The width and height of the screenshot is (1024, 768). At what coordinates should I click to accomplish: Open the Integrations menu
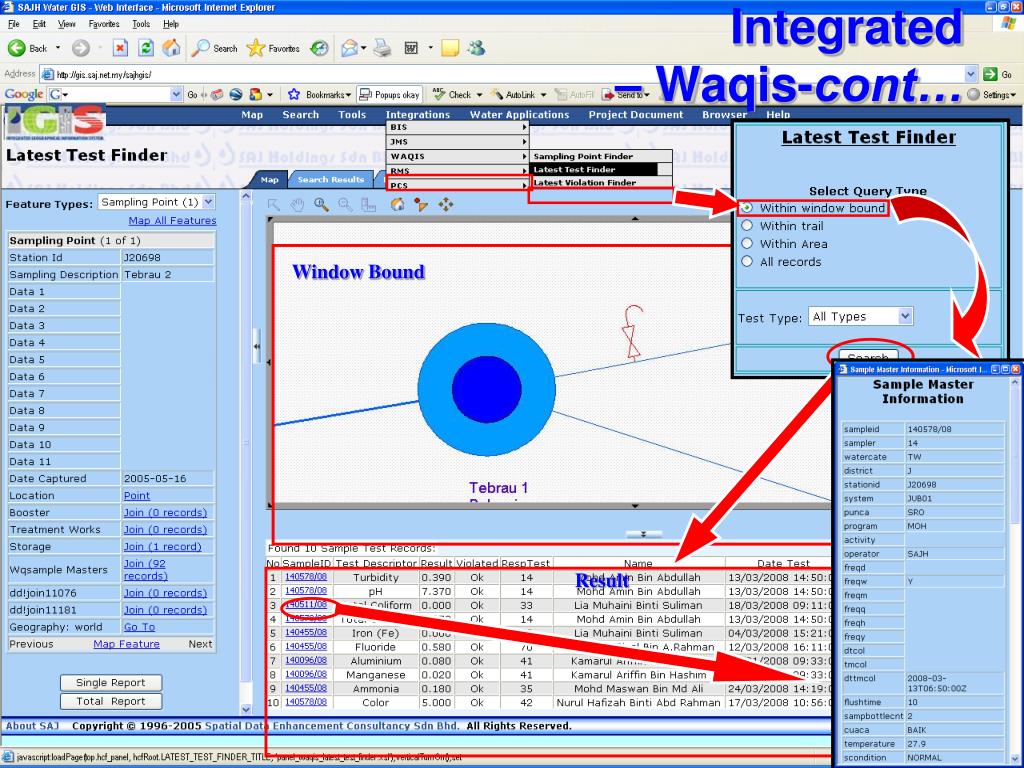click(418, 114)
